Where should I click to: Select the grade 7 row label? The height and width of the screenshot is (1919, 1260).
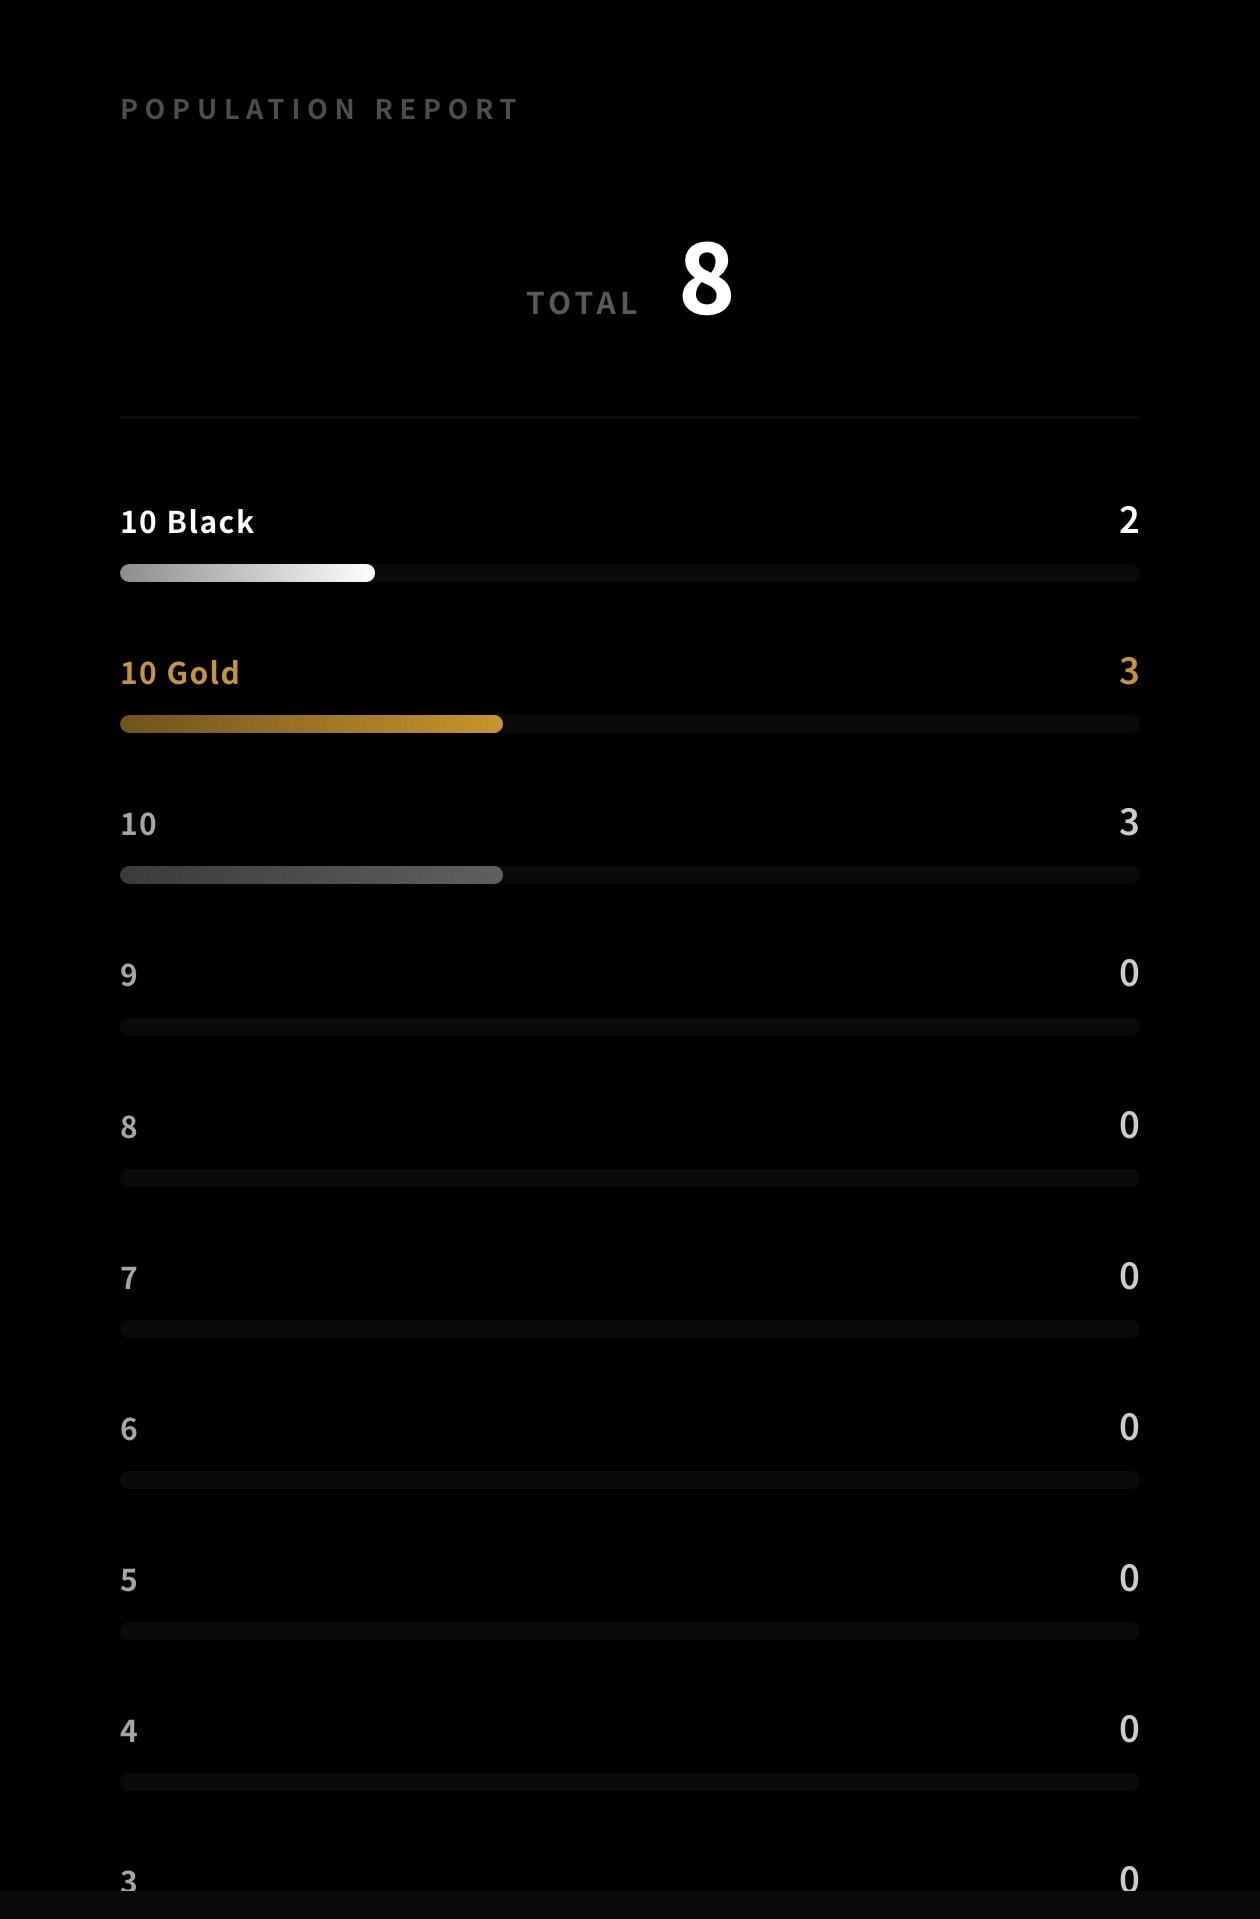pyautogui.click(x=129, y=1278)
